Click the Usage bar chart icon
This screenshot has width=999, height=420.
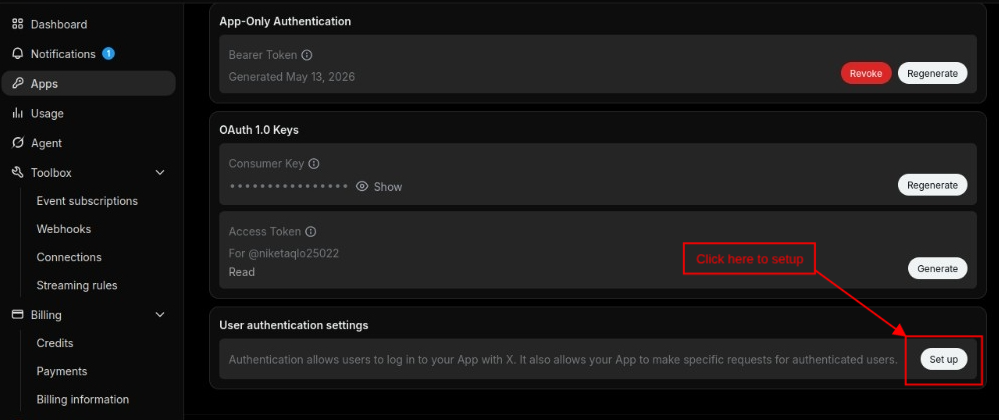pos(18,113)
